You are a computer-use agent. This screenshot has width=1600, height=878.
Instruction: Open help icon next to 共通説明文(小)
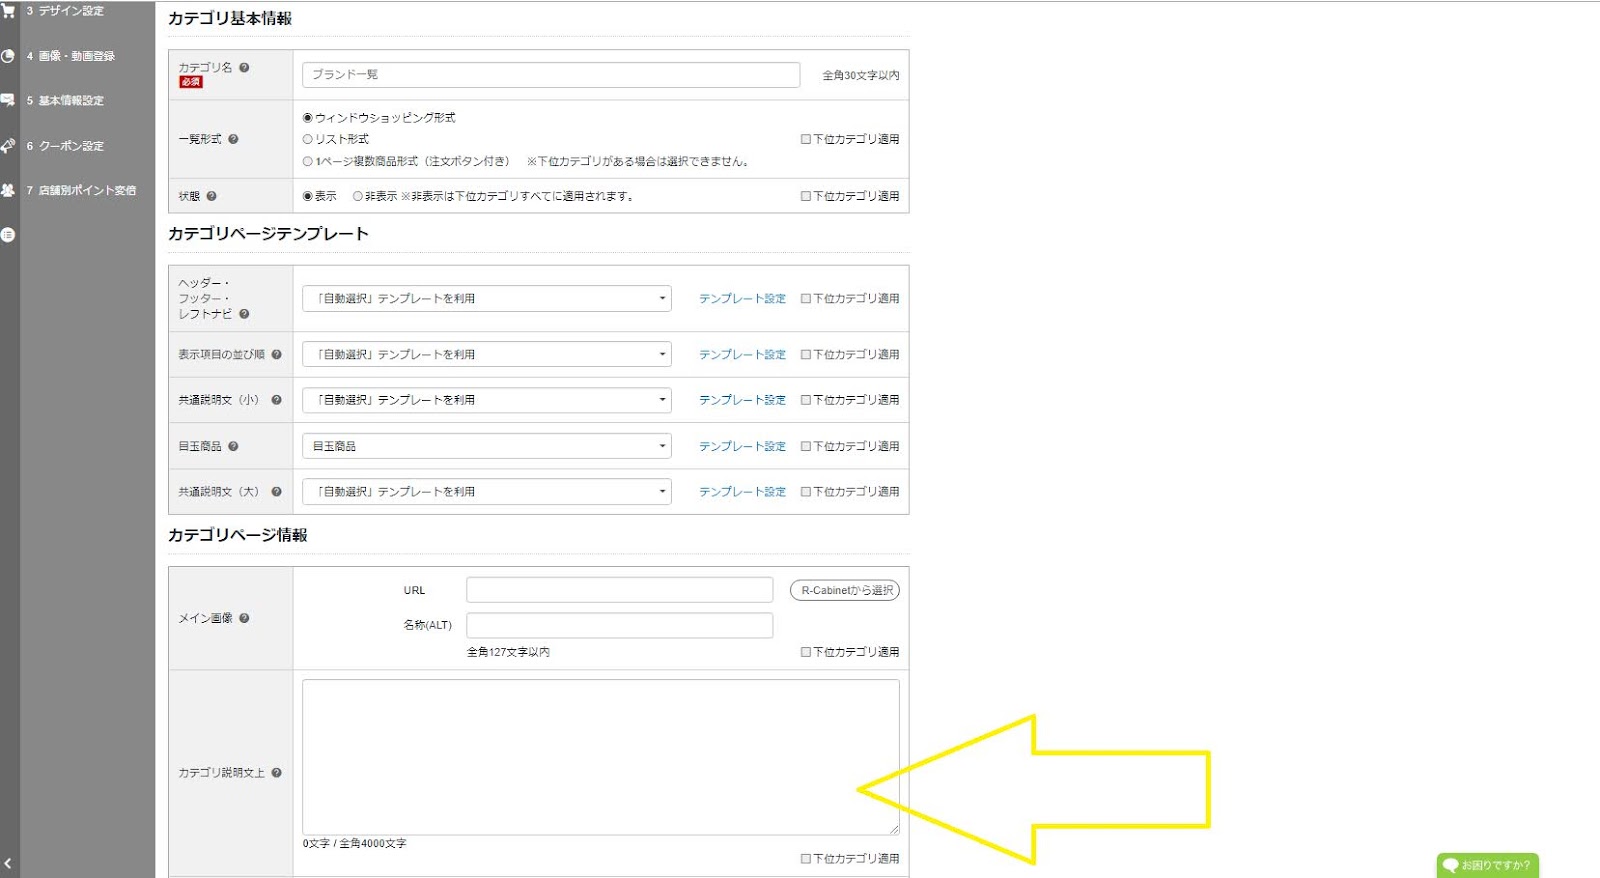pos(276,400)
